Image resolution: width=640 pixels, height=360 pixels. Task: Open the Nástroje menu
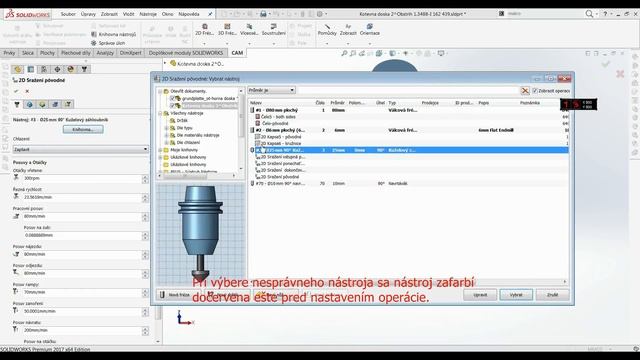pyautogui.click(x=148, y=14)
